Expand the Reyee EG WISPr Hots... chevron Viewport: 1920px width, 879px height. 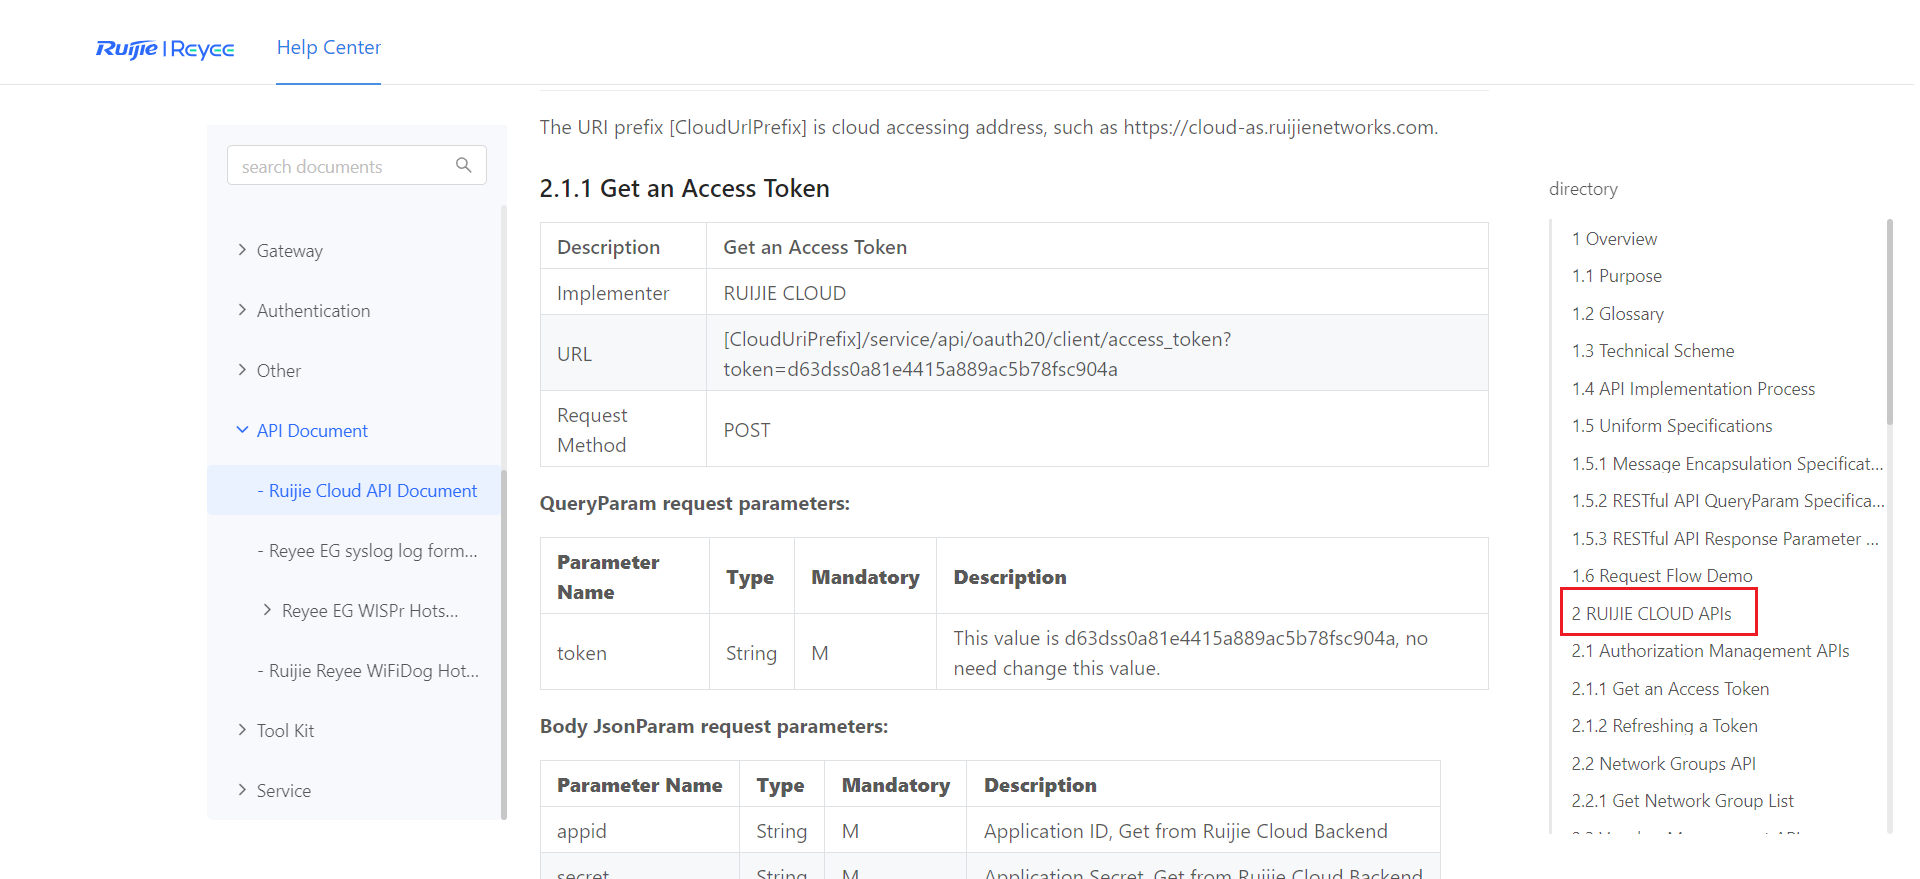click(267, 610)
